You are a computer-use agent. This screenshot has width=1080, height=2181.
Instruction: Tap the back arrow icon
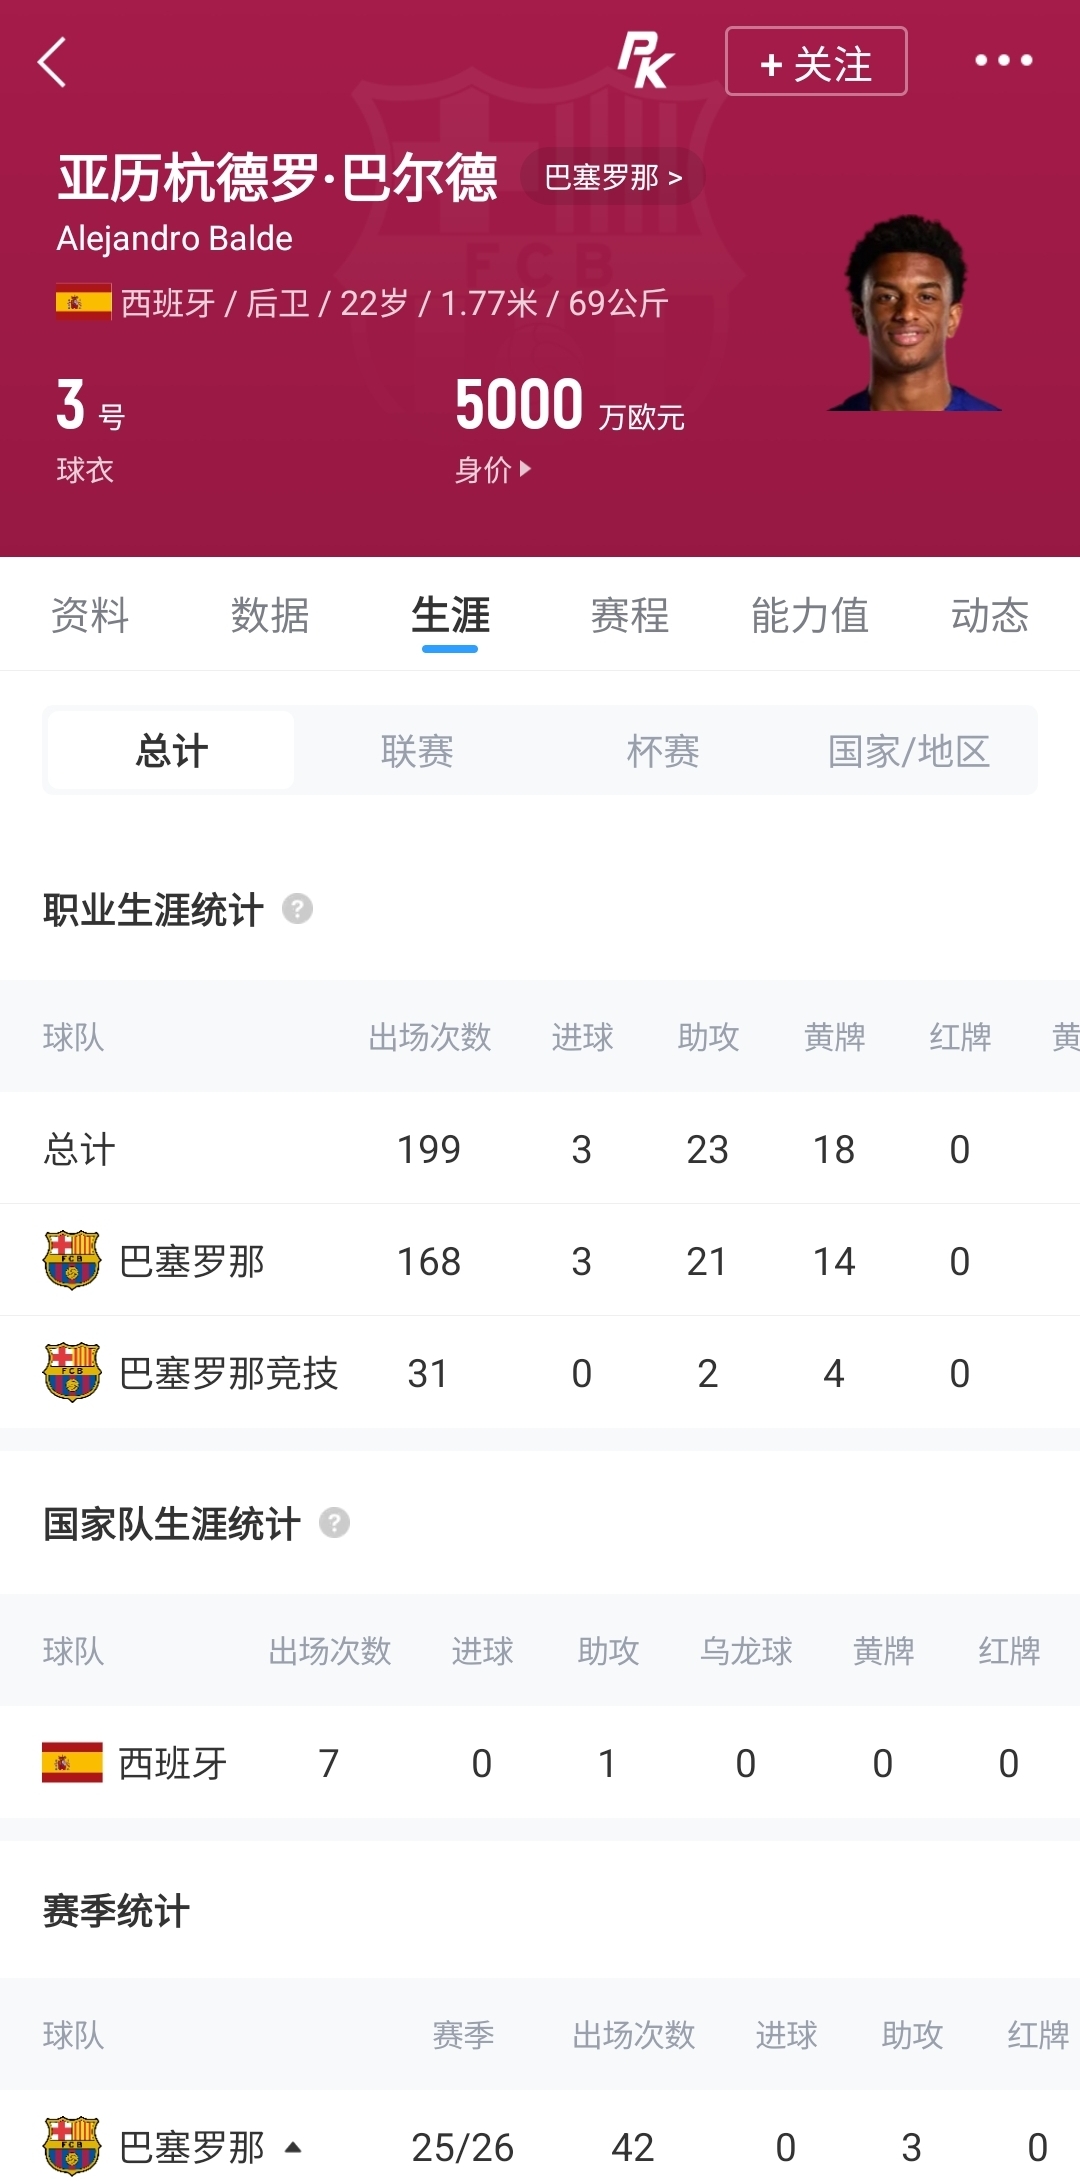[x=52, y=62]
